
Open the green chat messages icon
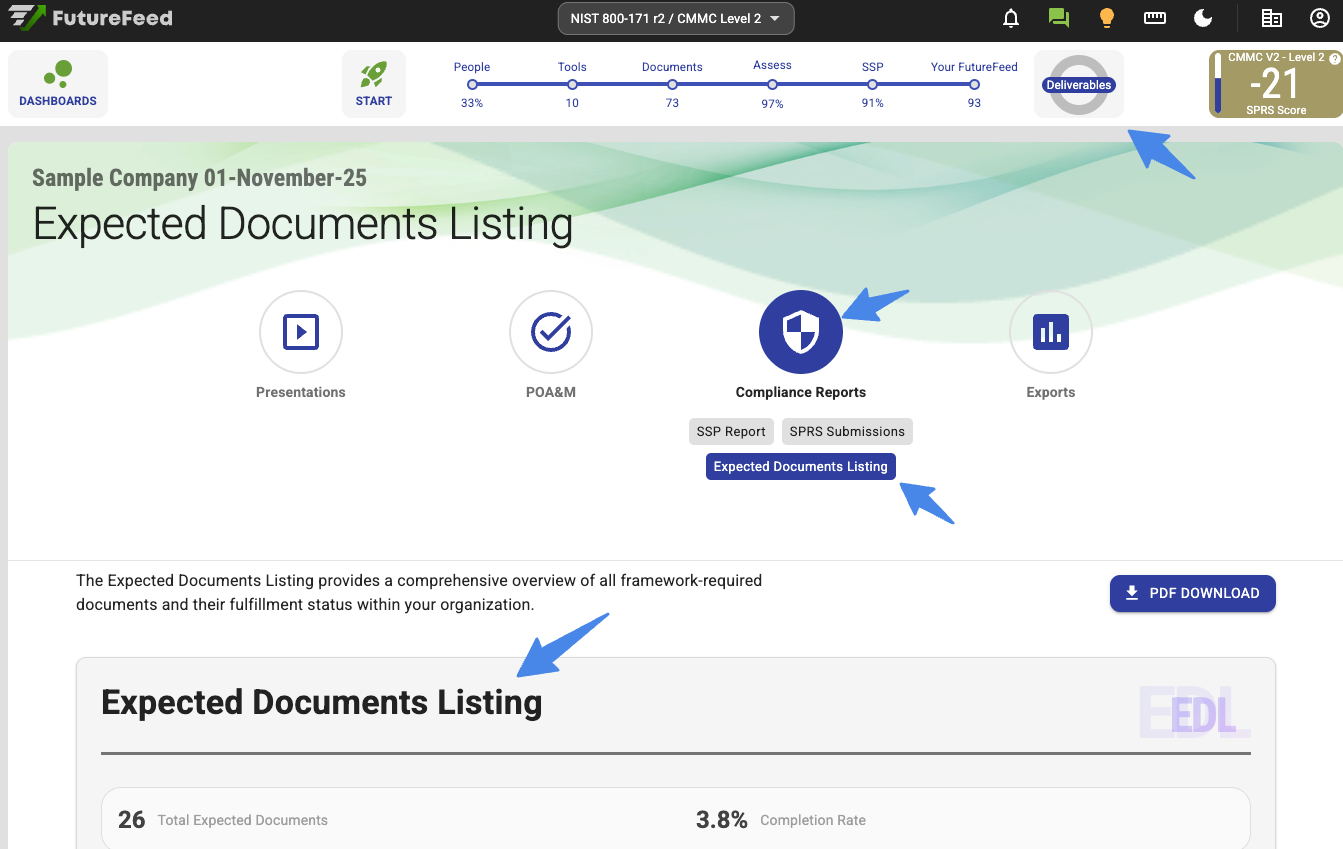[1058, 17]
